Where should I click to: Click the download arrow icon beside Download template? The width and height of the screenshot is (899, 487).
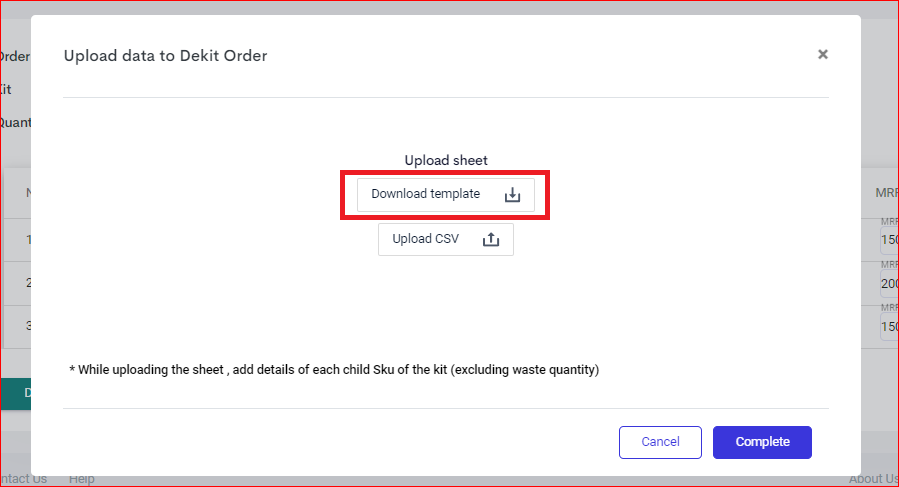(x=512, y=195)
